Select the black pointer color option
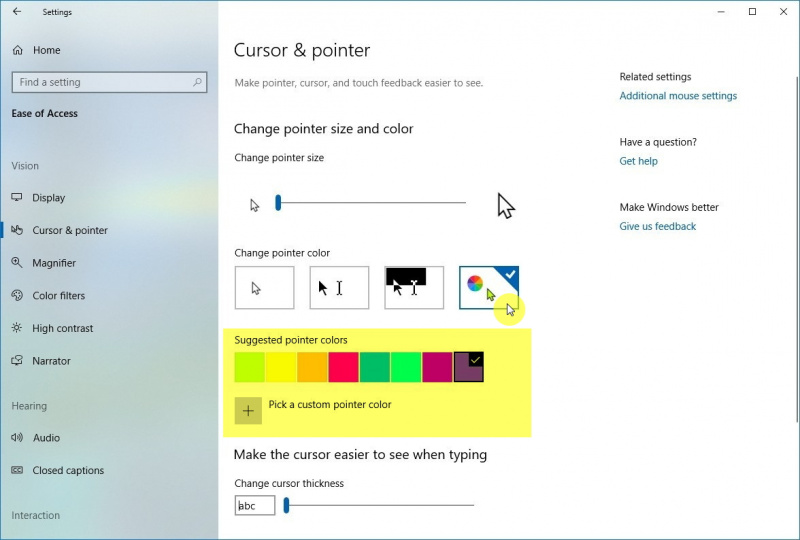Screen dimensions: 800x540 click(x=339, y=287)
